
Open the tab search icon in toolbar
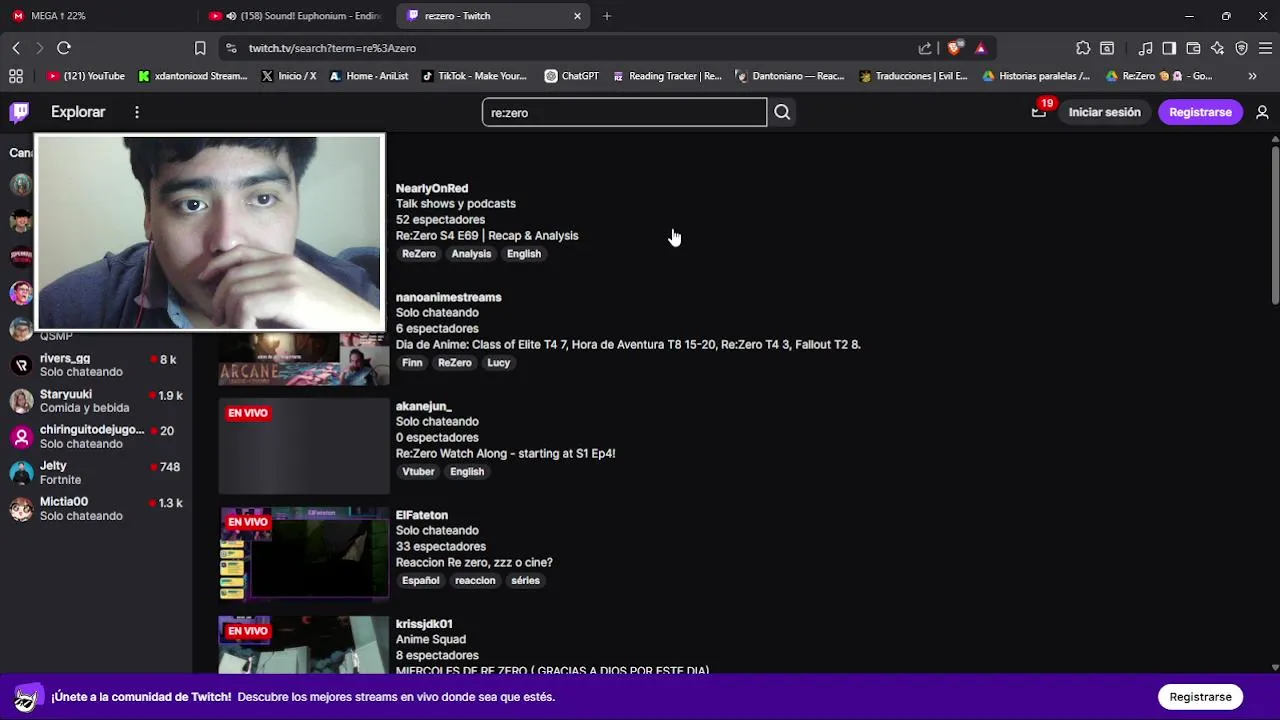click(1107, 48)
